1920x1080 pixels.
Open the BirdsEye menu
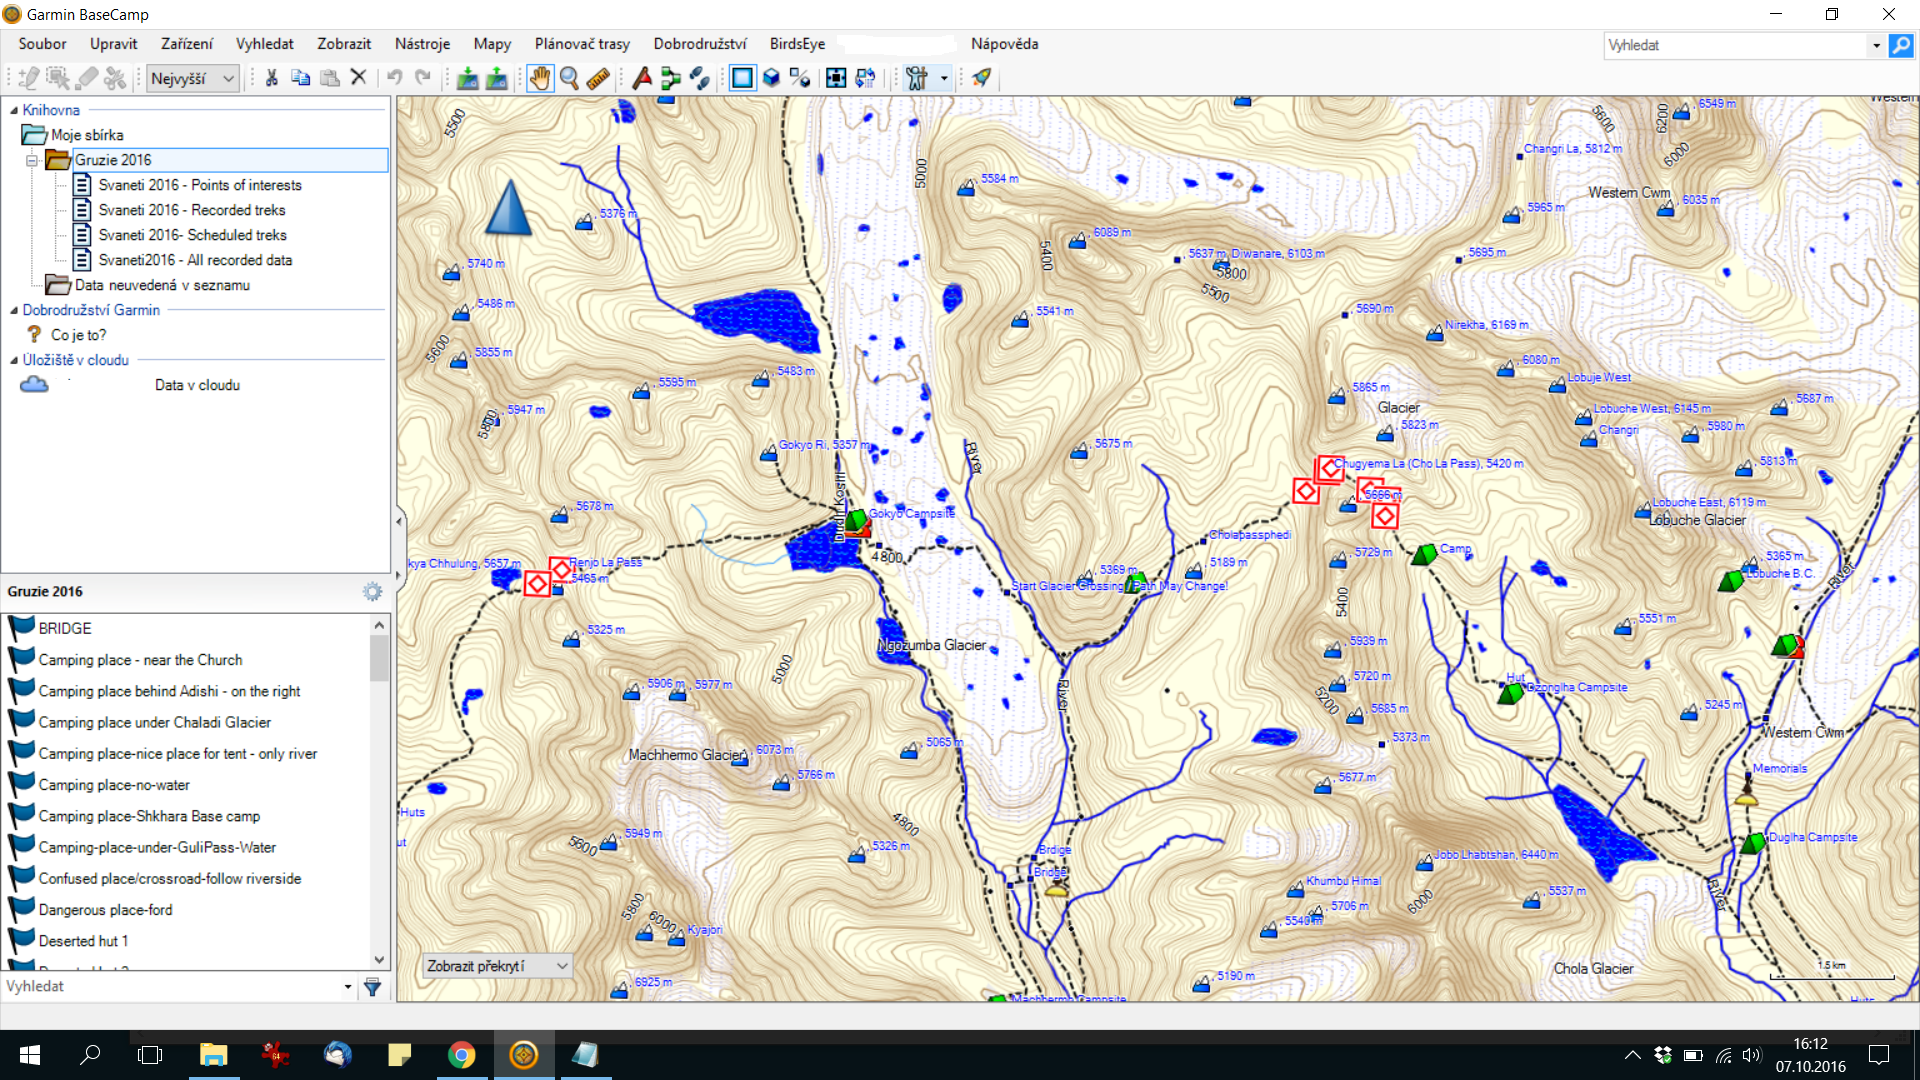[797, 44]
